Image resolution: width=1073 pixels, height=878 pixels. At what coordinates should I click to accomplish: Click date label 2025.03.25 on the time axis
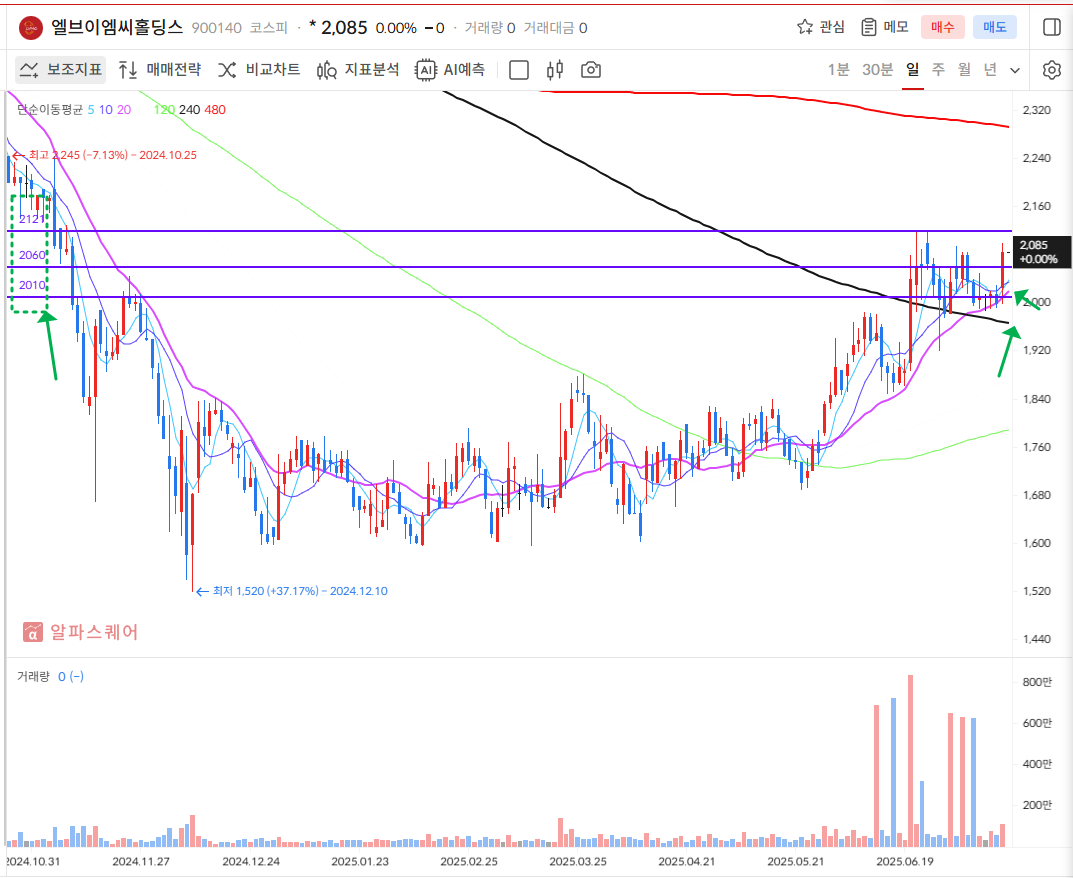click(x=578, y=862)
